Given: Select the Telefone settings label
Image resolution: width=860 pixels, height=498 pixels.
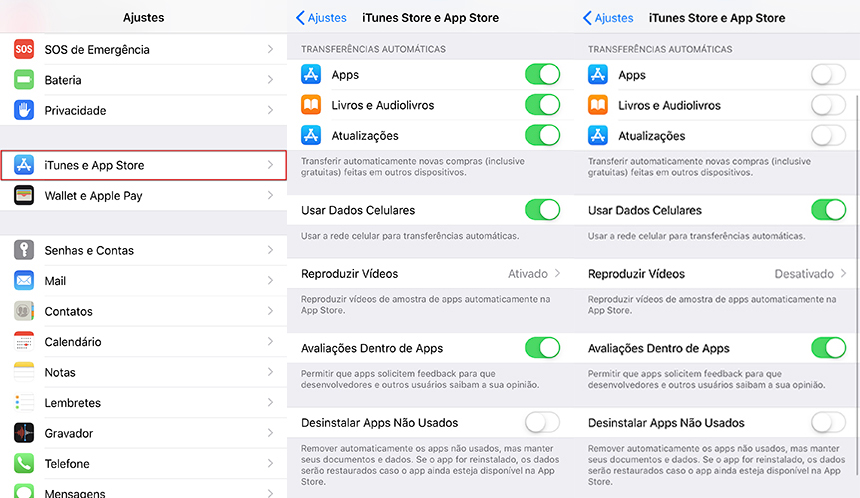Looking at the screenshot, I should pos(67,464).
